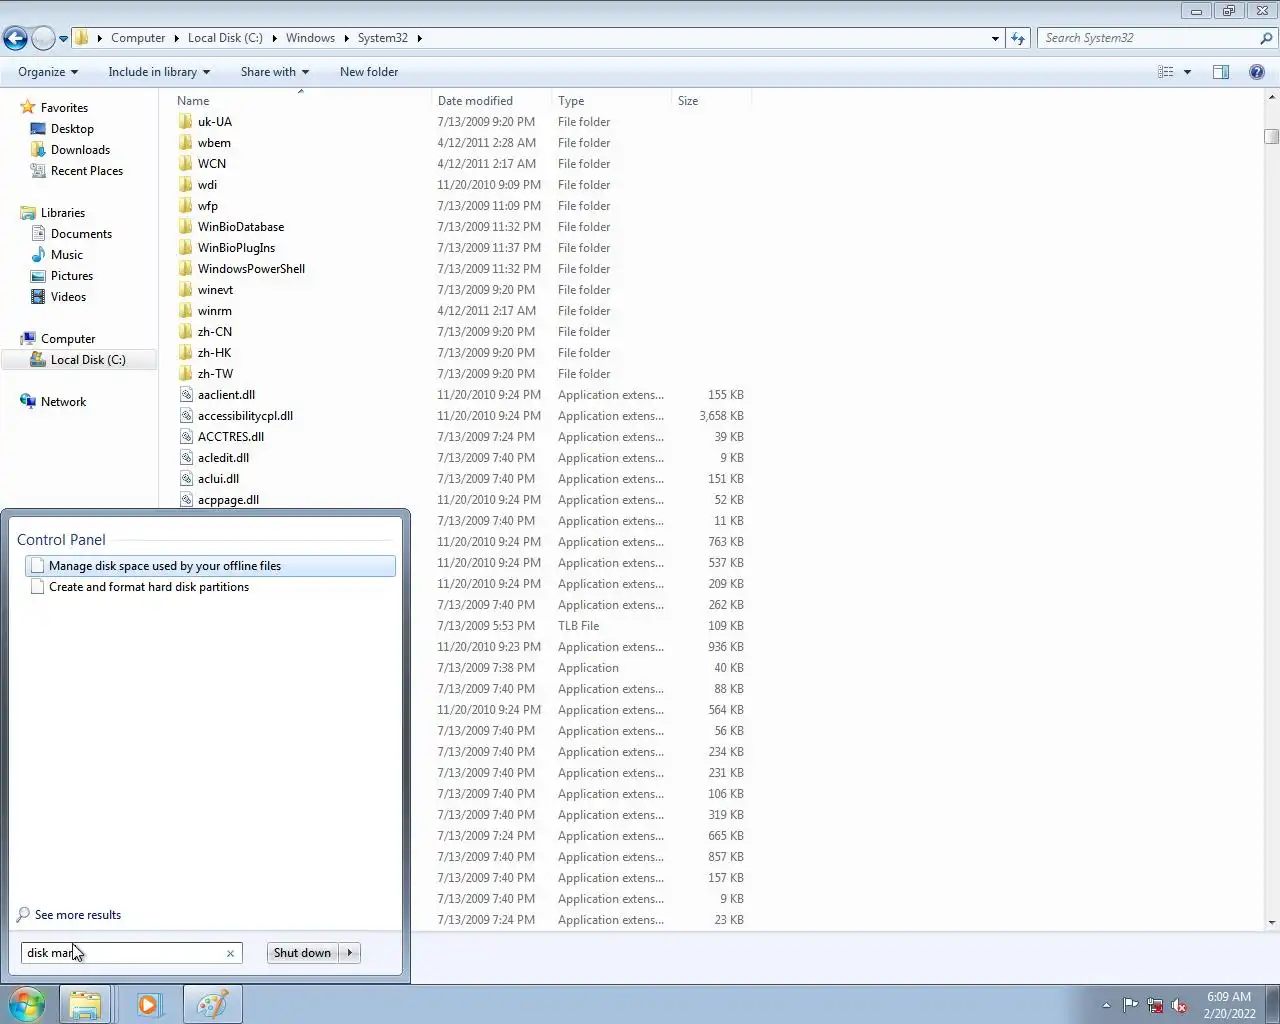Viewport: 1280px width, 1024px height.
Task: Select Local Disk (C:) in navigation pane
Action: point(88,360)
